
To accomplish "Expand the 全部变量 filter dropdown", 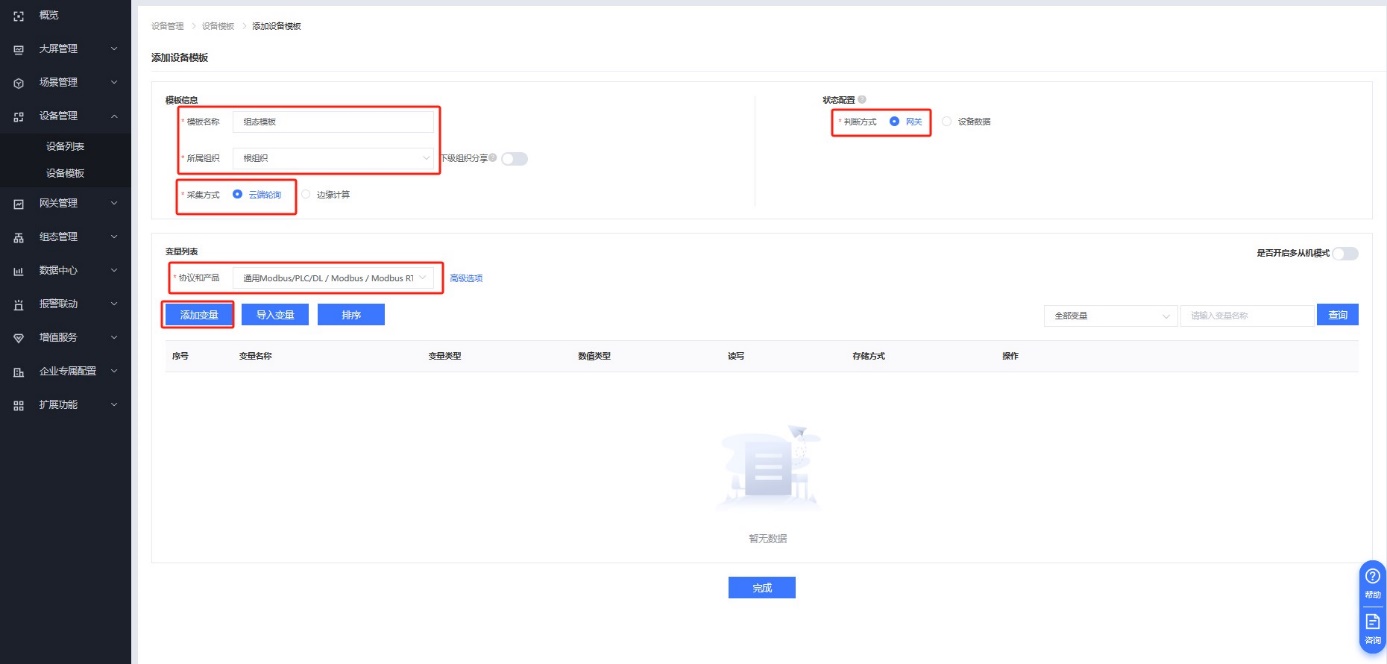I will [1110, 316].
